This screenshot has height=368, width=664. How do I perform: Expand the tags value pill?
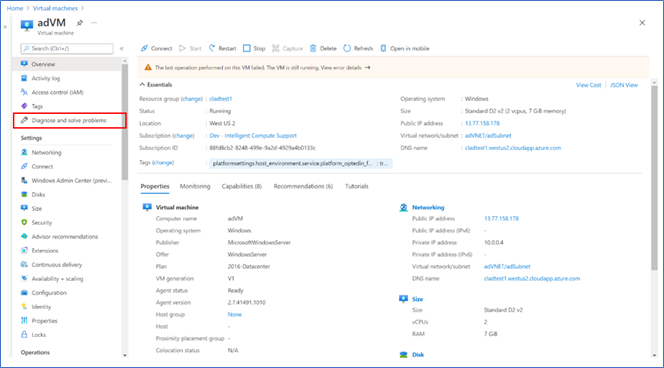pyautogui.click(x=300, y=163)
